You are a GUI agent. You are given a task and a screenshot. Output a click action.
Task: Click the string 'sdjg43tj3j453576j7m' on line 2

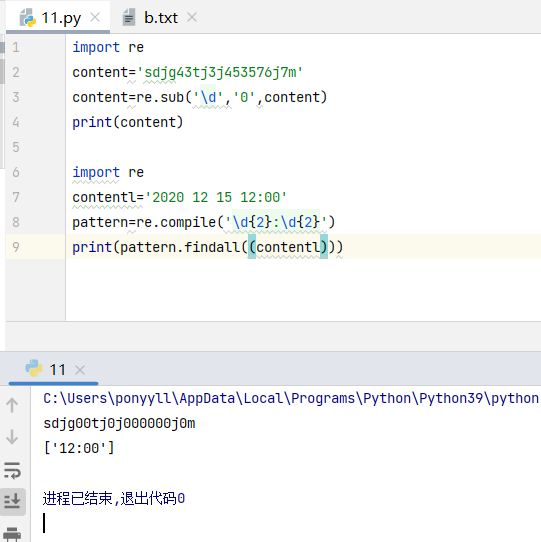tap(220, 73)
